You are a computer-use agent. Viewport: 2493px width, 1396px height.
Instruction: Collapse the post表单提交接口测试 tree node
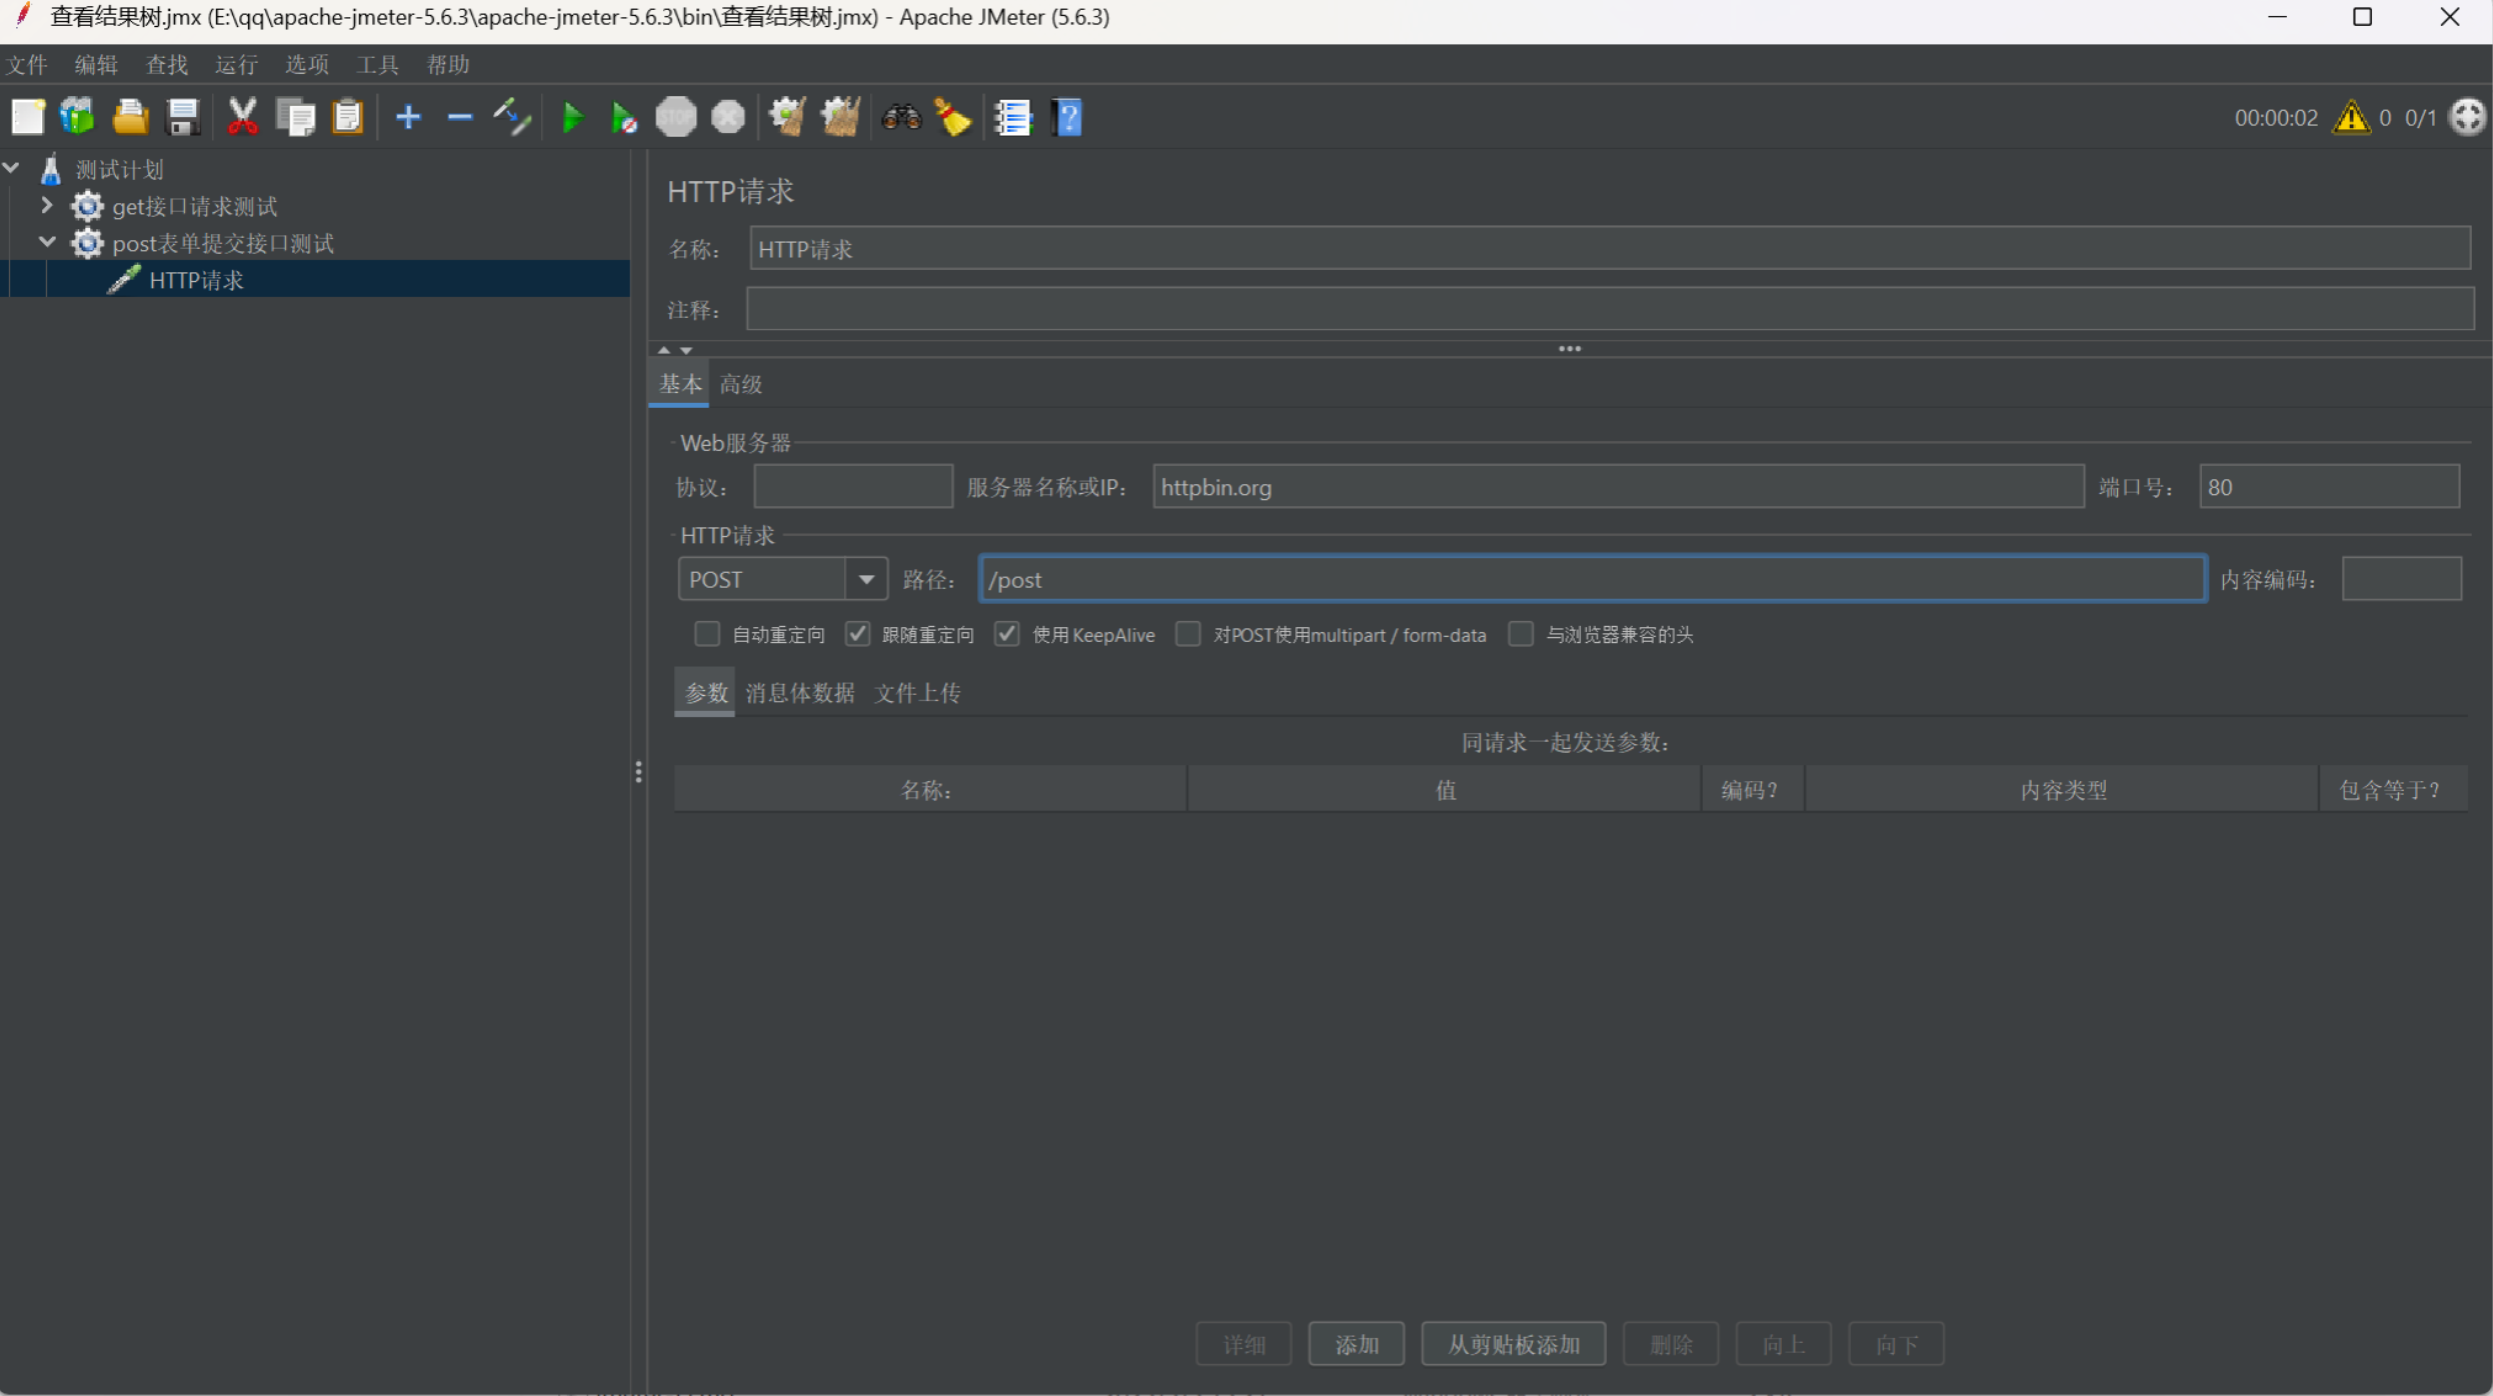pos(46,242)
